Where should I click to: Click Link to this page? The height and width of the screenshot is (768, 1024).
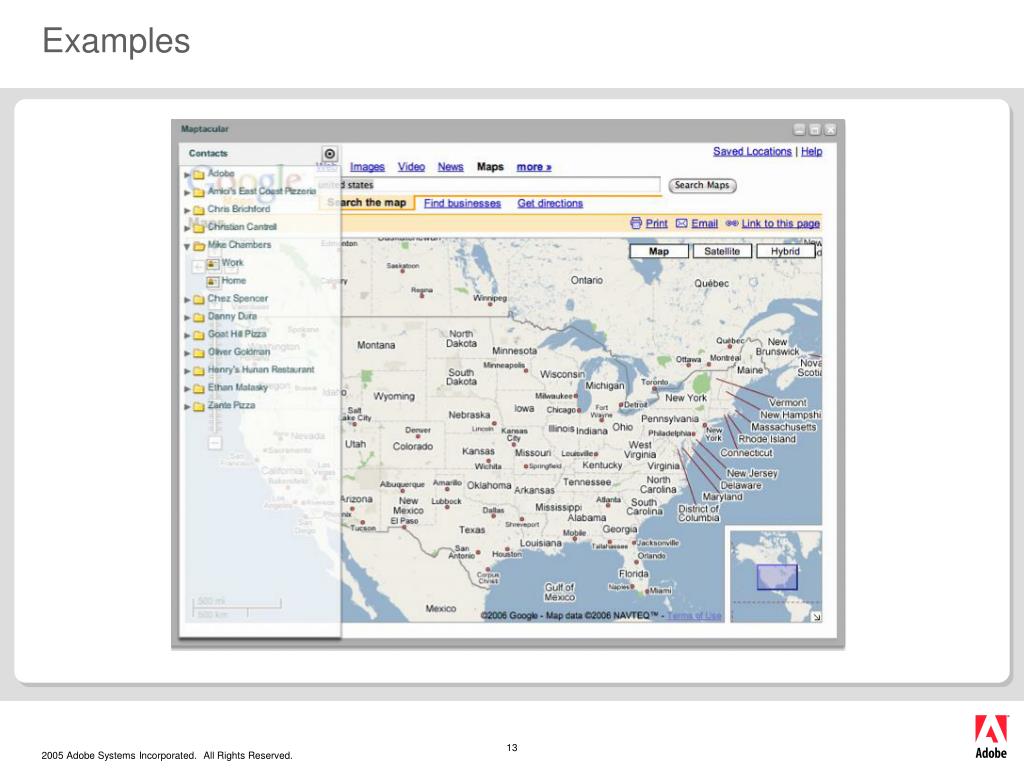point(780,223)
